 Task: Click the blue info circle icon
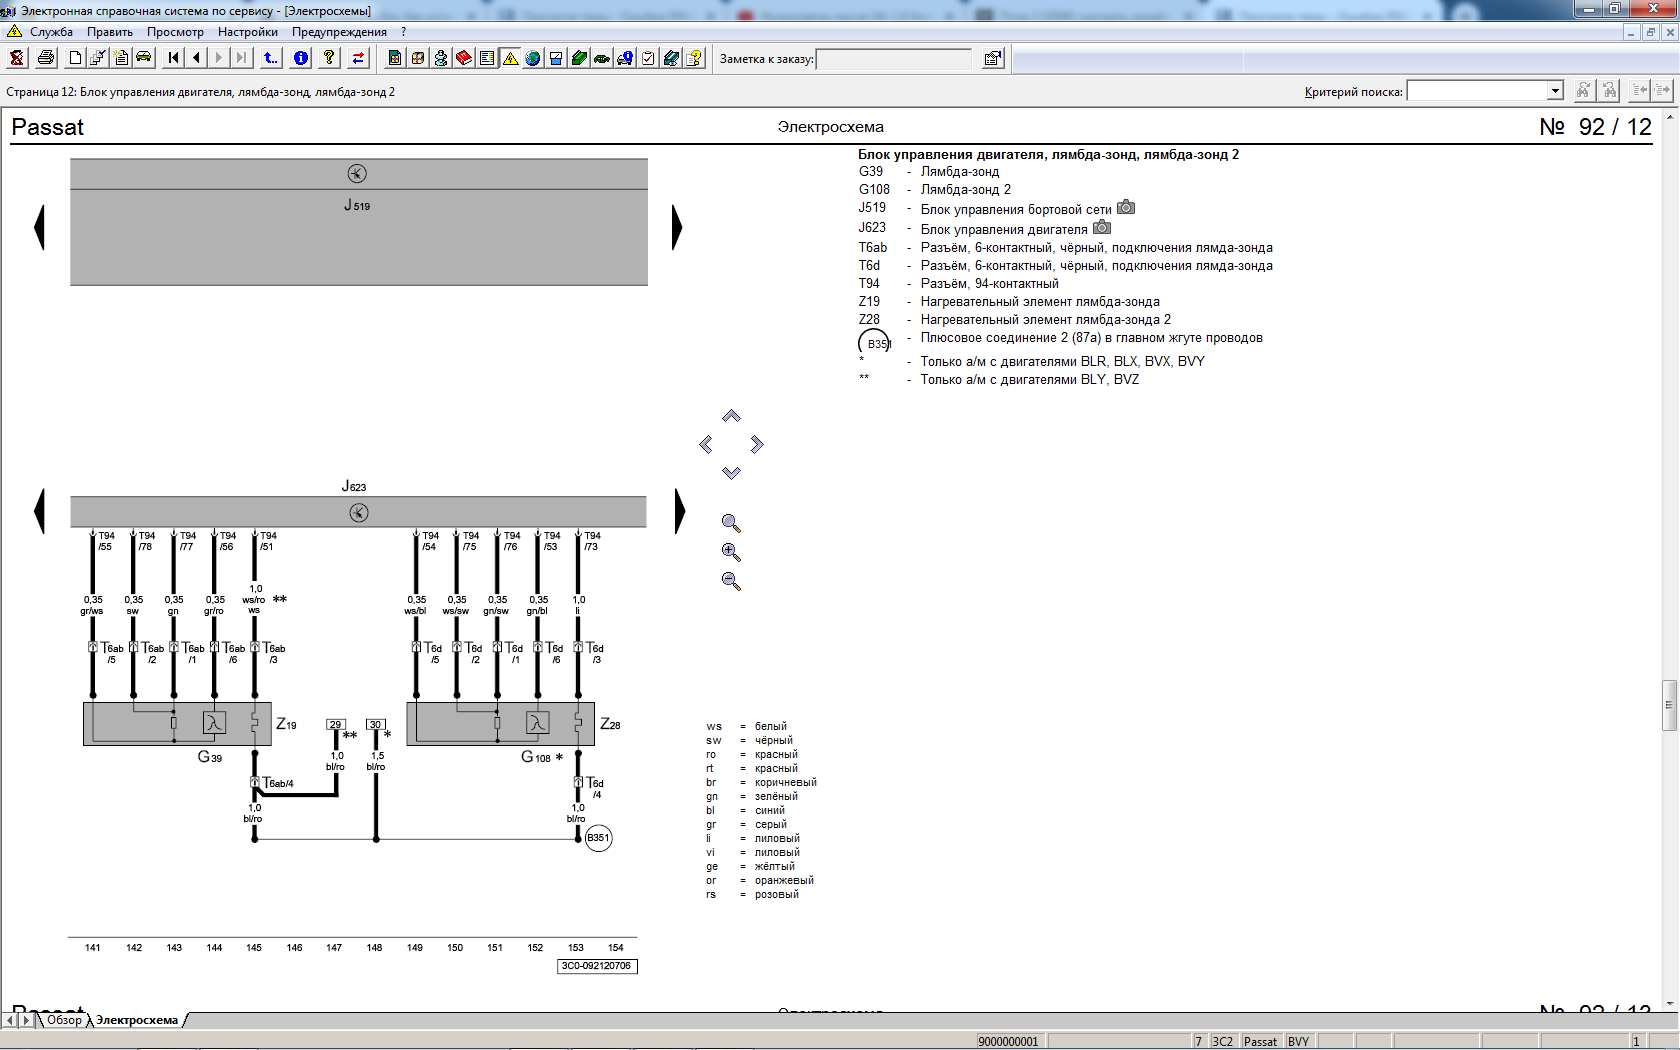[301, 58]
